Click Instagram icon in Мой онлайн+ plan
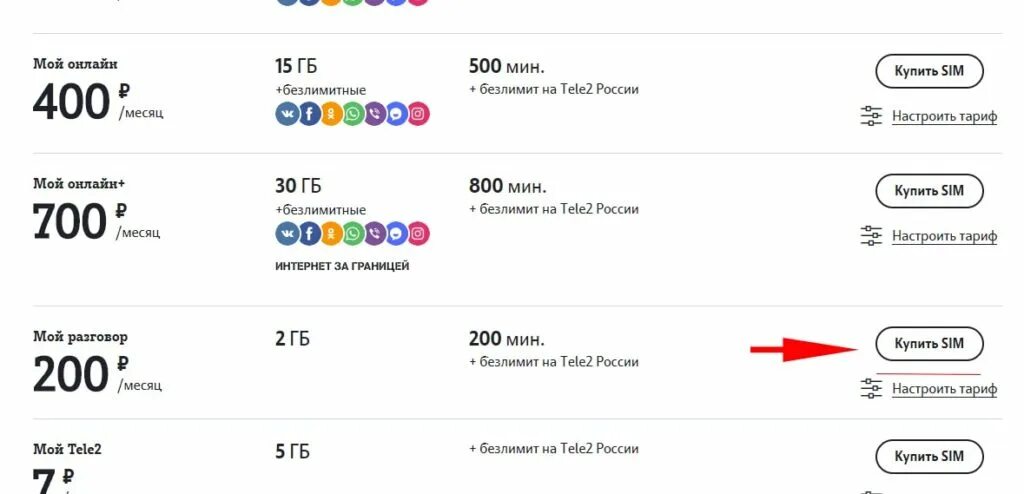Image resolution: width=1024 pixels, height=494 pixels. coord(419,234)
